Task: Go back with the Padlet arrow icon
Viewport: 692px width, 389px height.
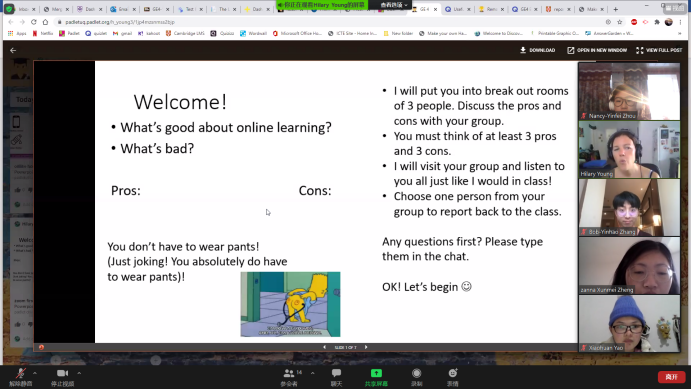Action: 13,50
